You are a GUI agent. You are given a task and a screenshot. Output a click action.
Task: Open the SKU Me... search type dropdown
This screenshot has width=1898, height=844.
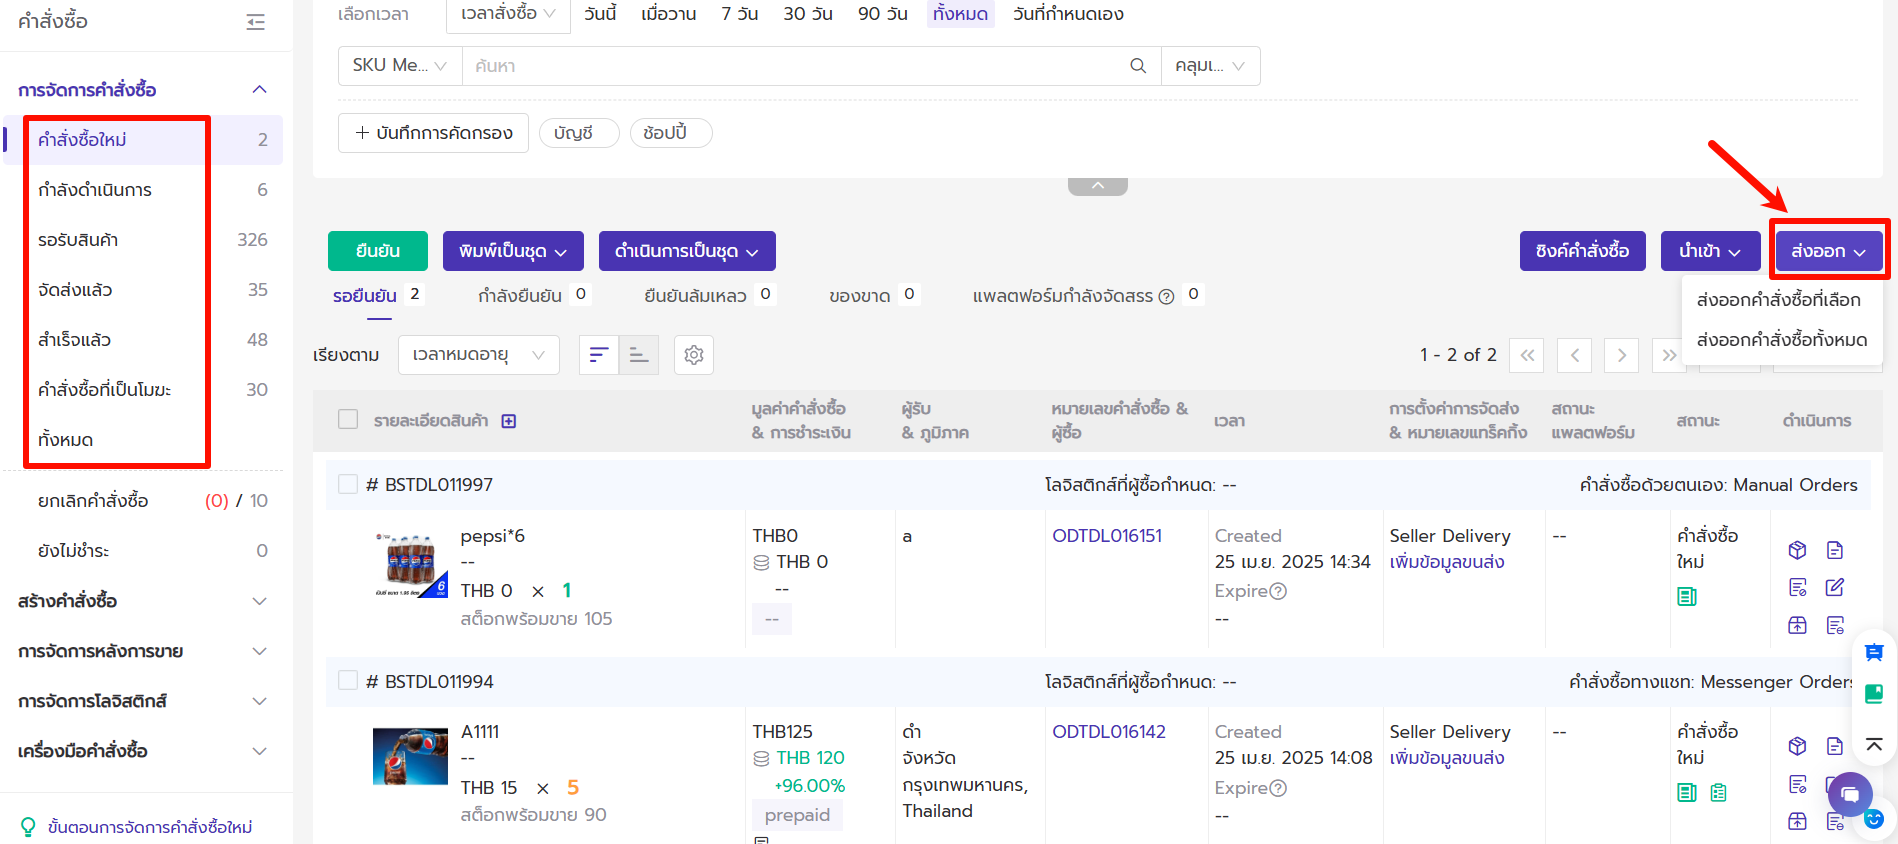400,66
